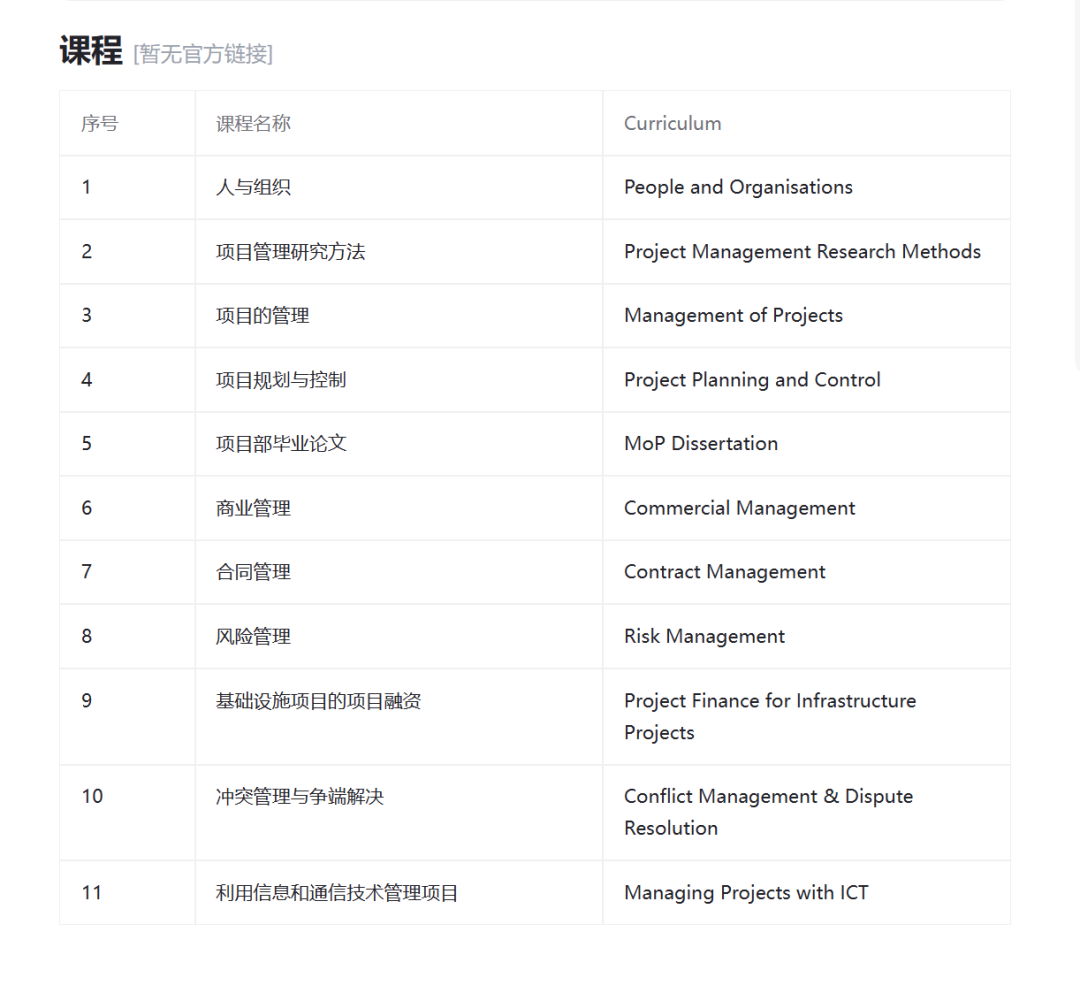Click the row number 10 cell
The height and width of the screenshot is (993, 1080).
92,797
